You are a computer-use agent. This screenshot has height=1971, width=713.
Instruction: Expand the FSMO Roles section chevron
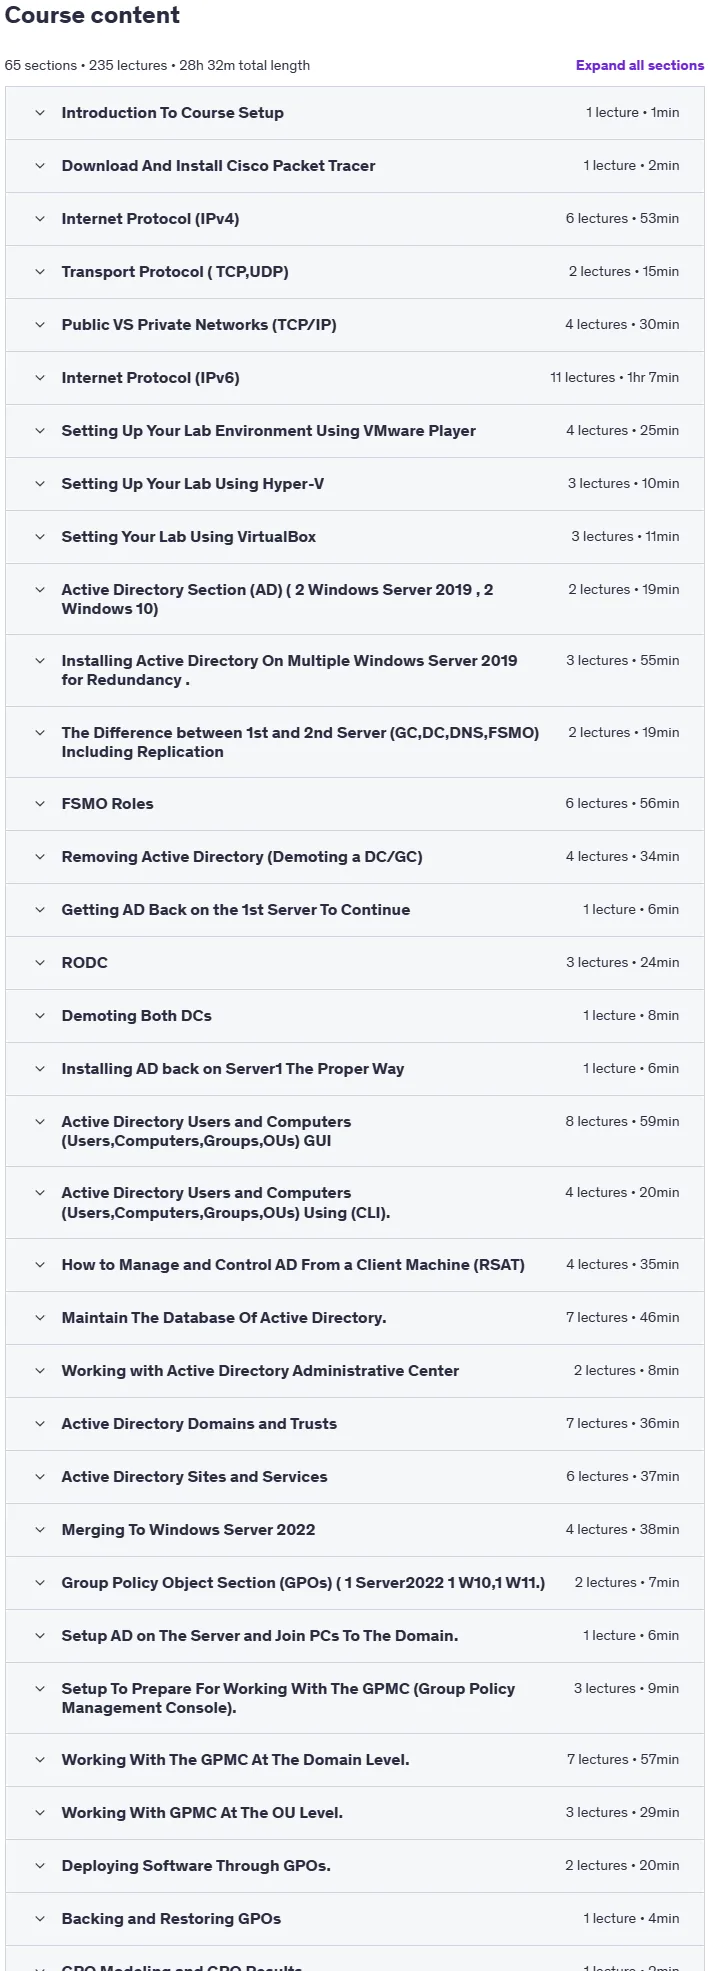40,804
